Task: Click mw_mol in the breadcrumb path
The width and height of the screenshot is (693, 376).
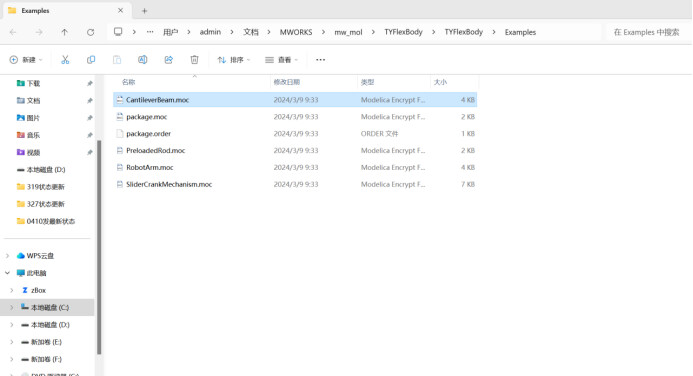Action: tap(348, 32)
